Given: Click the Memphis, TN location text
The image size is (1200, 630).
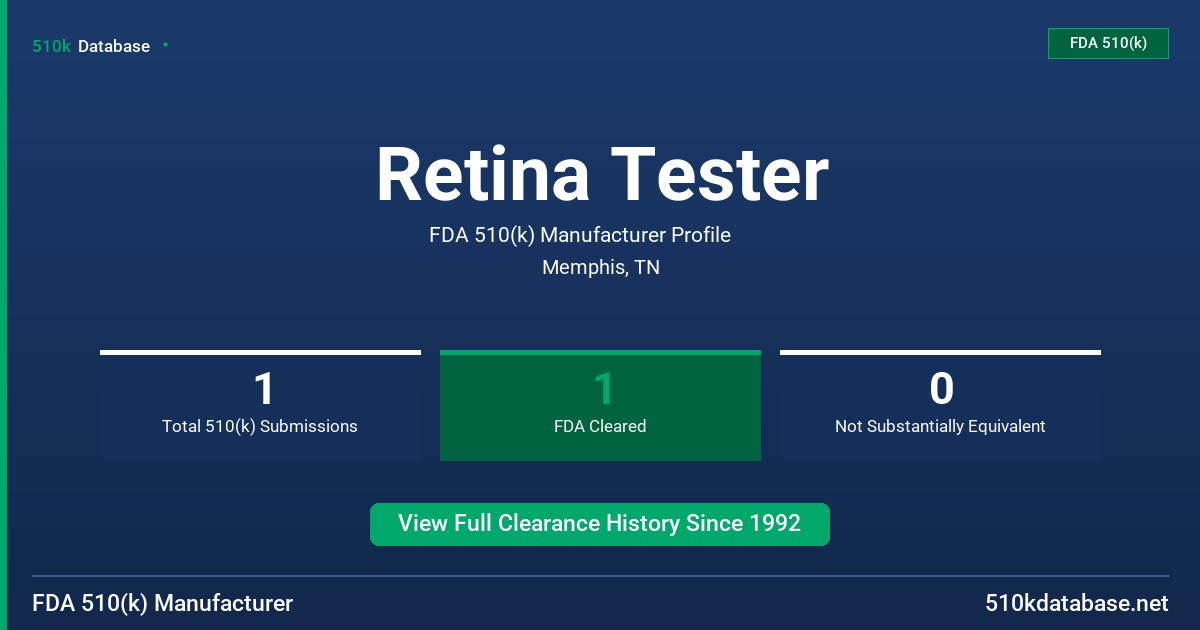Looking at the screenshot, I should (601, 267).
